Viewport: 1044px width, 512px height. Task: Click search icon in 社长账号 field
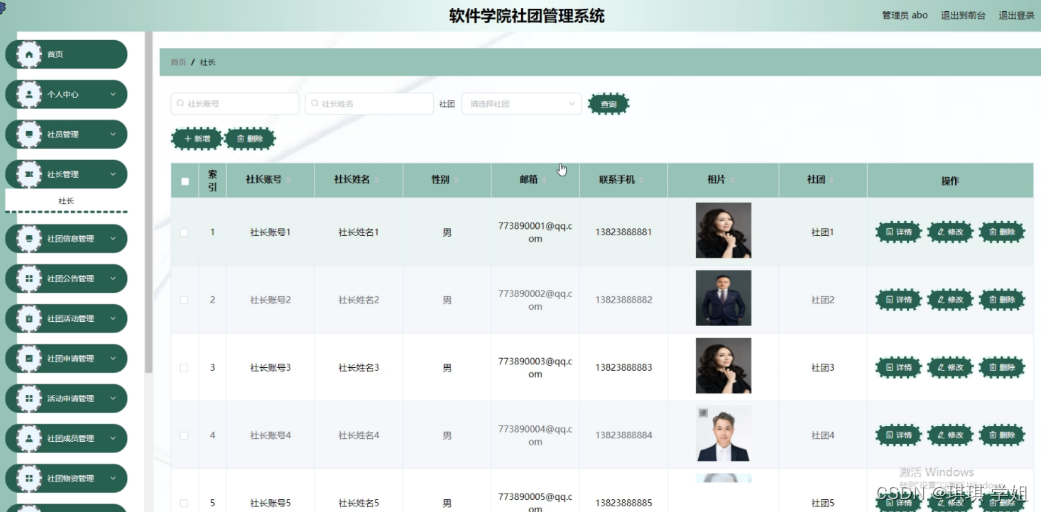[x=180, y=104]
